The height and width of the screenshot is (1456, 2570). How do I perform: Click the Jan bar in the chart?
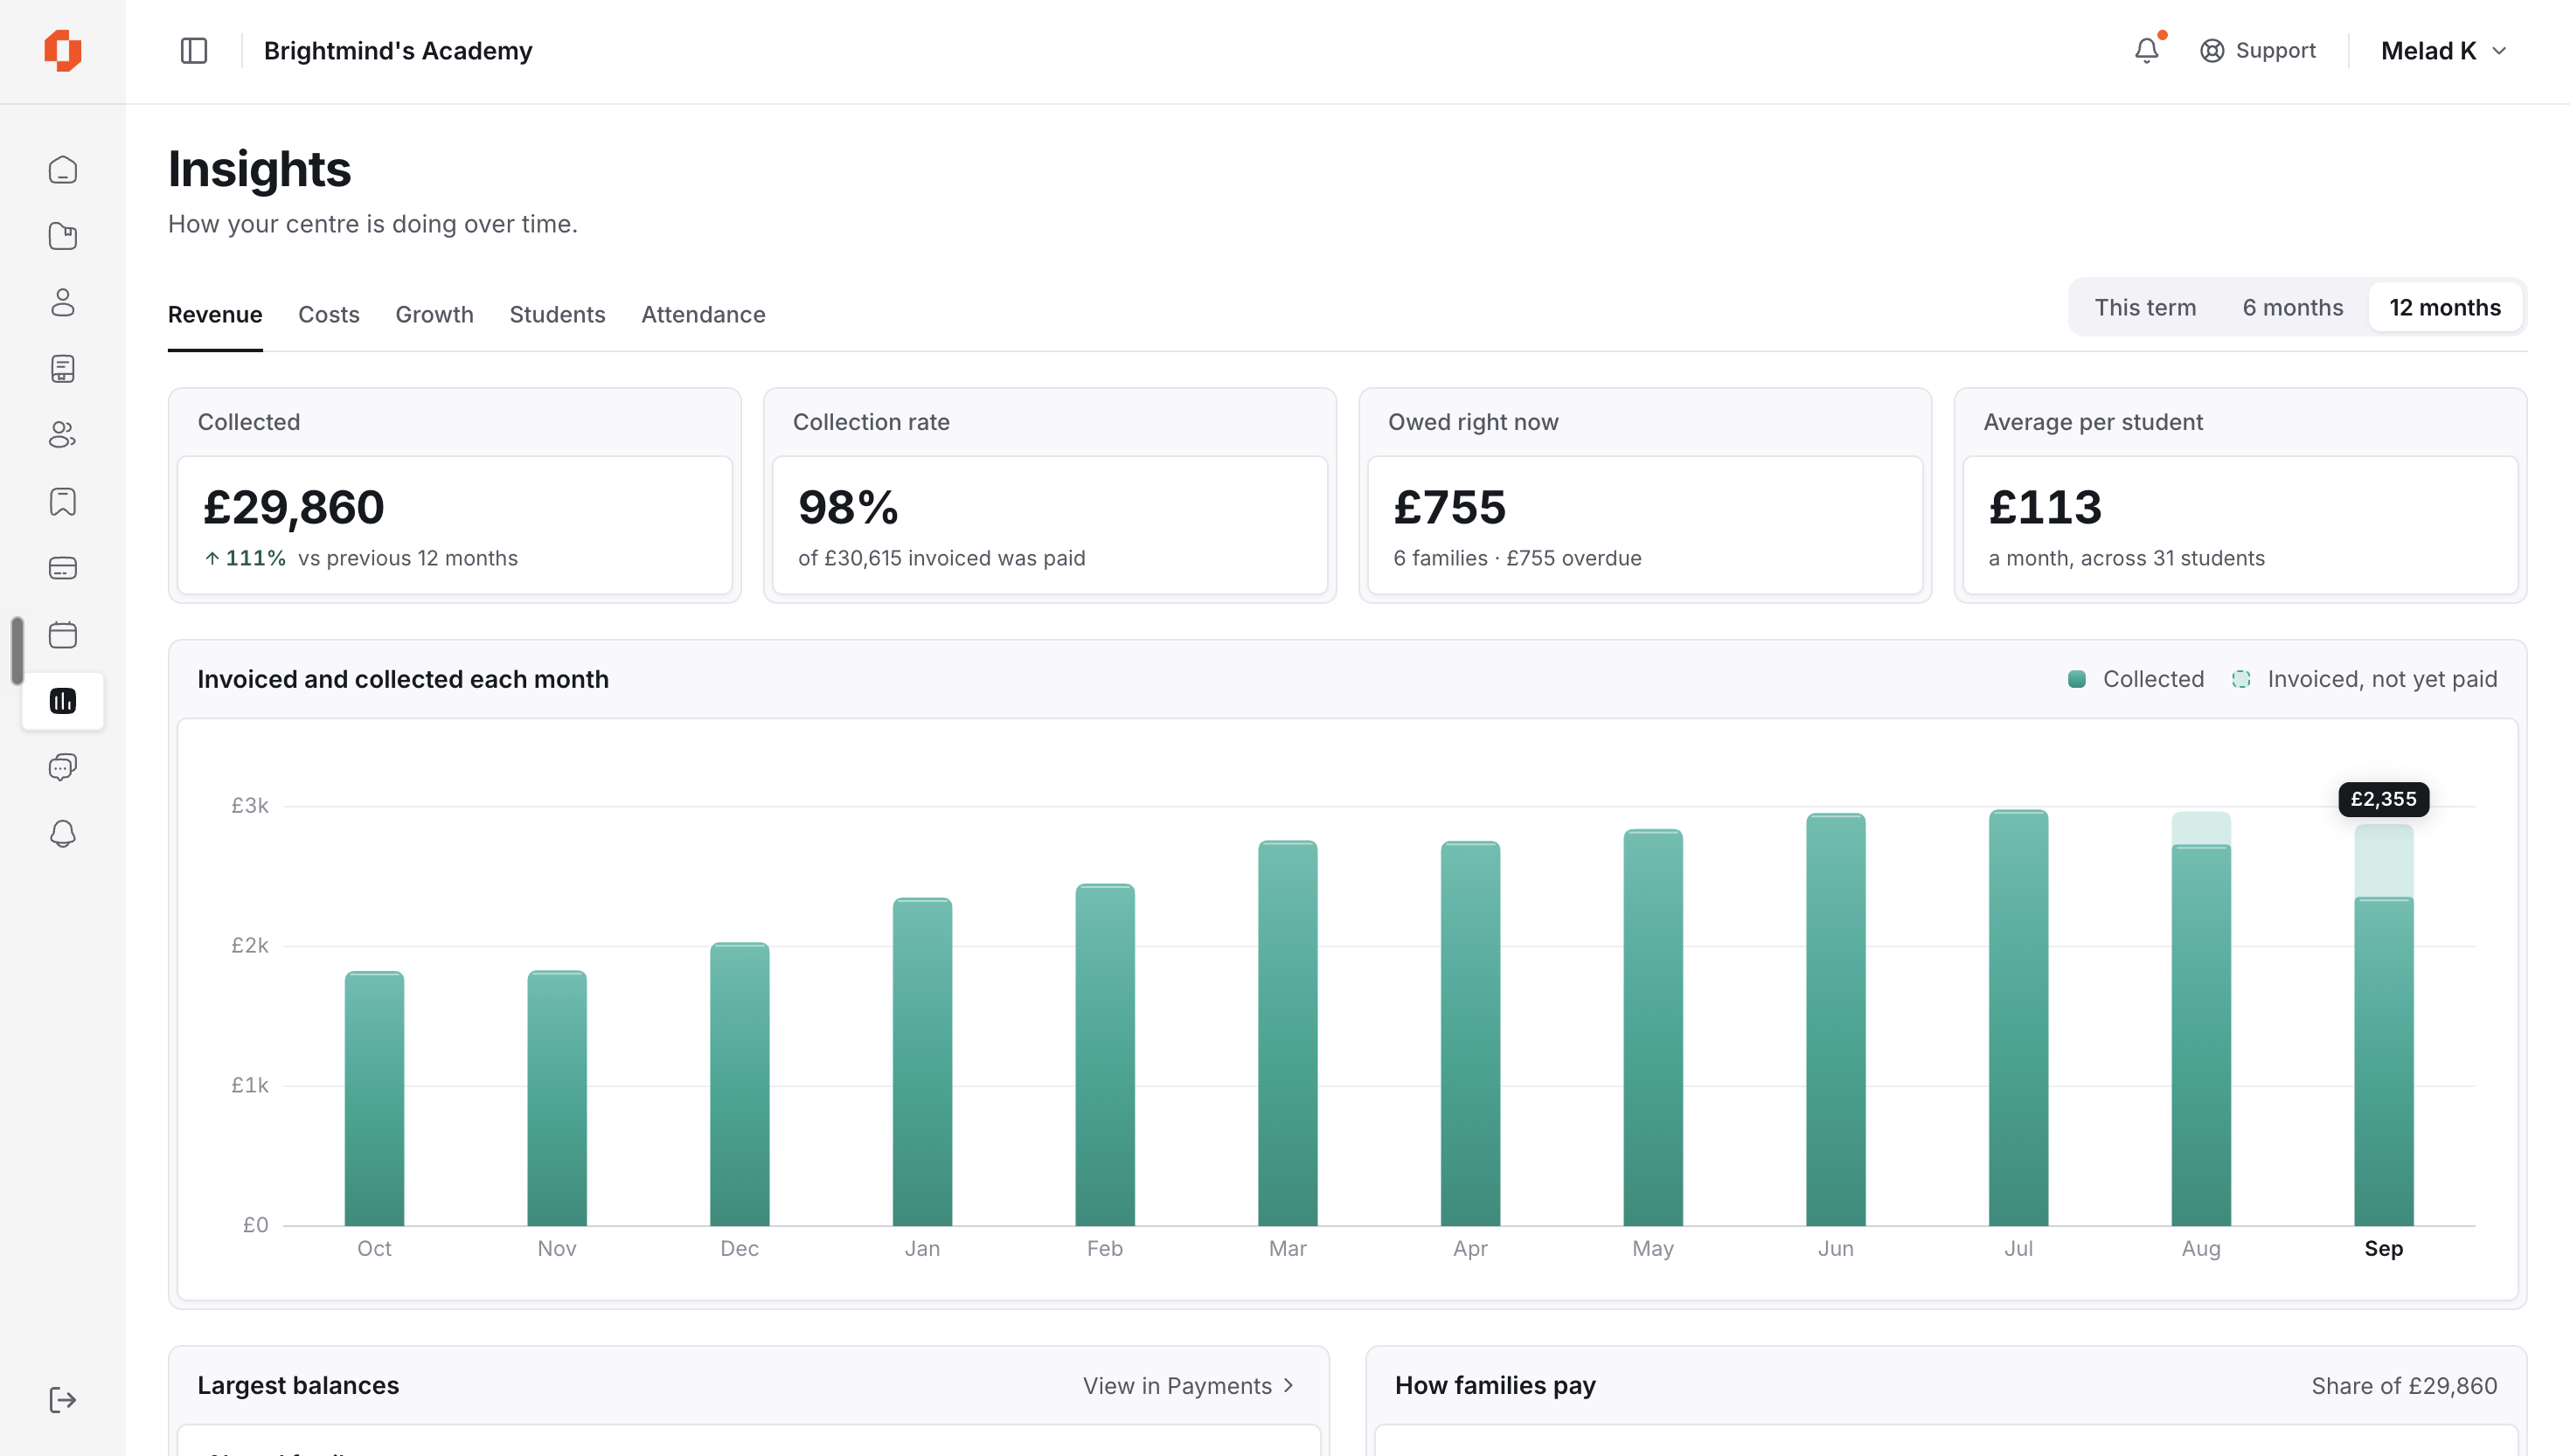point(922,1062)
